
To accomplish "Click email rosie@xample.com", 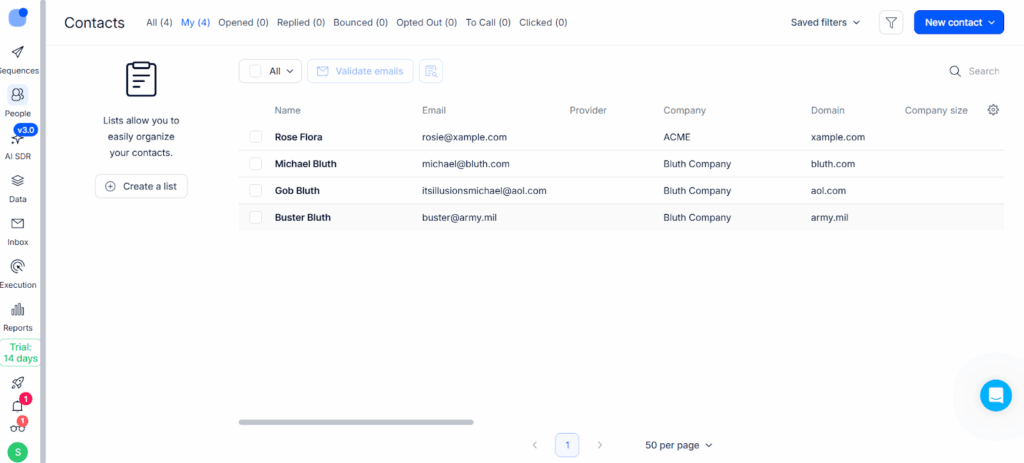I will click(x=464, y=137).
